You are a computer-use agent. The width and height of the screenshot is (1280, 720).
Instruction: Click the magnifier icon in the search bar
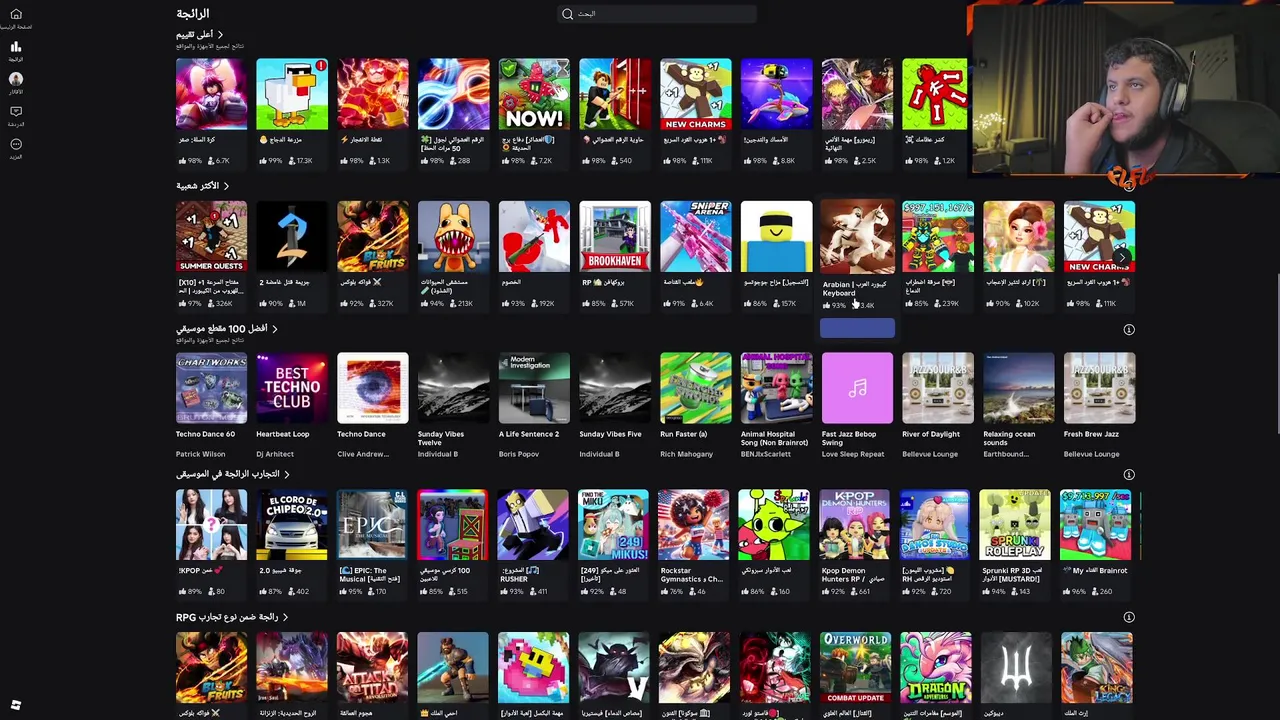[567, 14]
